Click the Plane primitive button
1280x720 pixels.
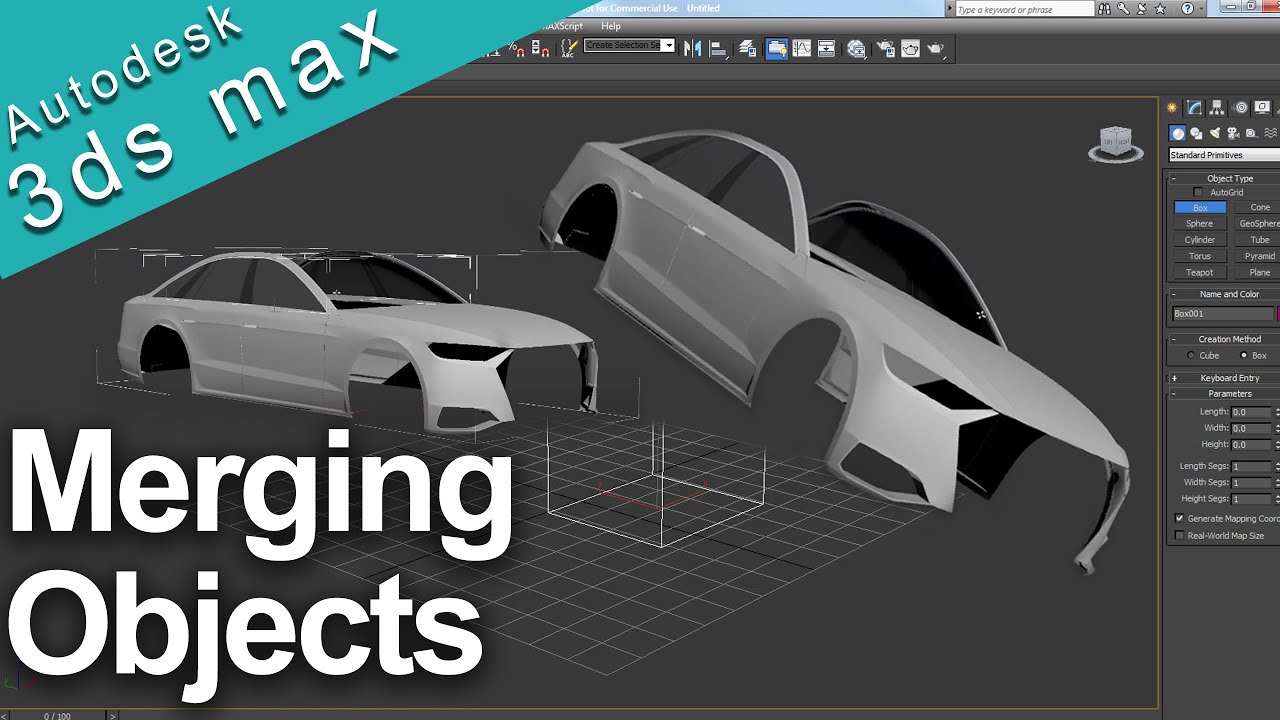click(x=1259, y=272)
